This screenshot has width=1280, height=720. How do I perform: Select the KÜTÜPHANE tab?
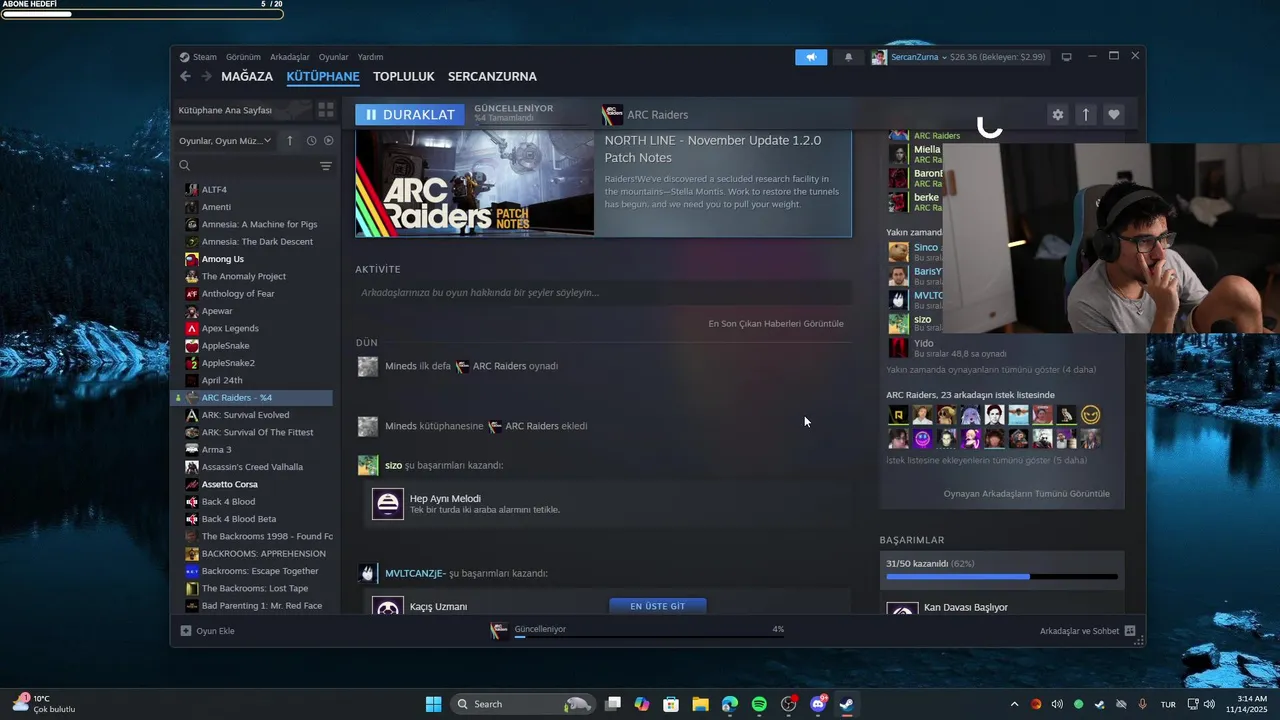pos(323,76)
